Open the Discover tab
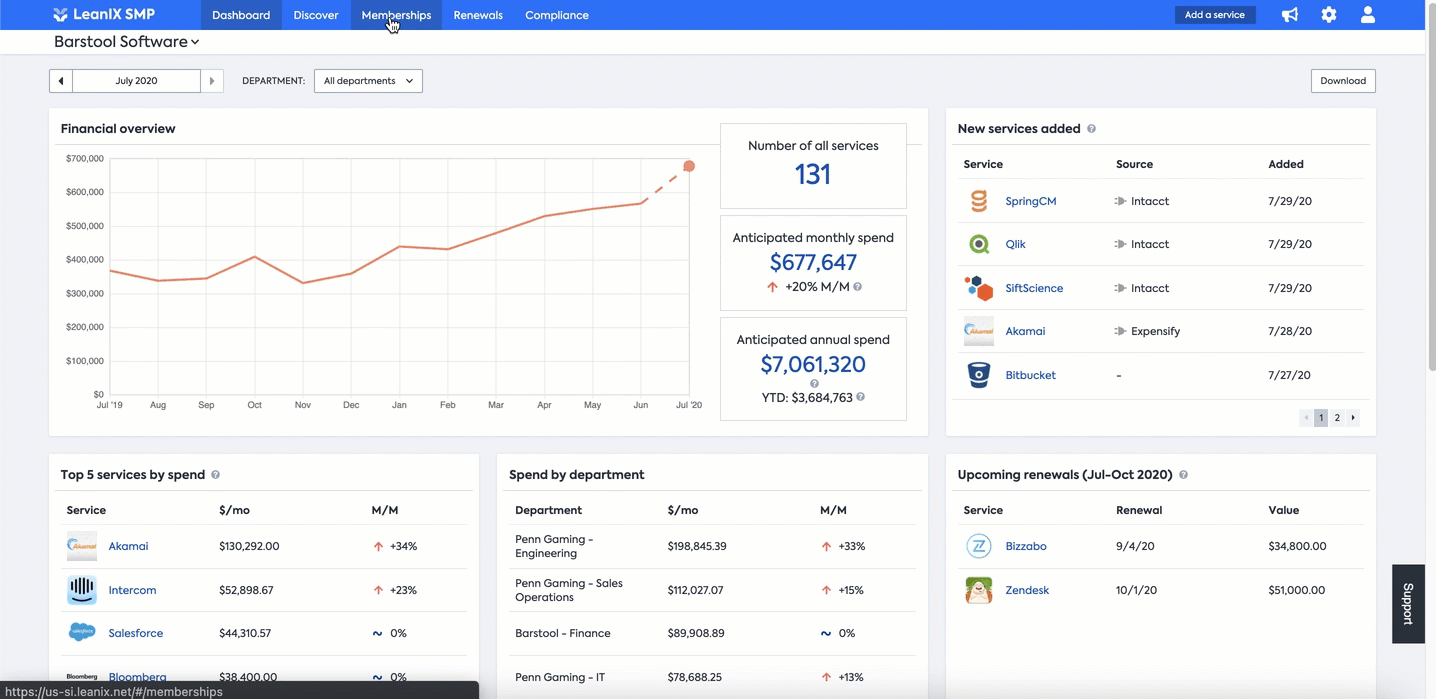 316,15
